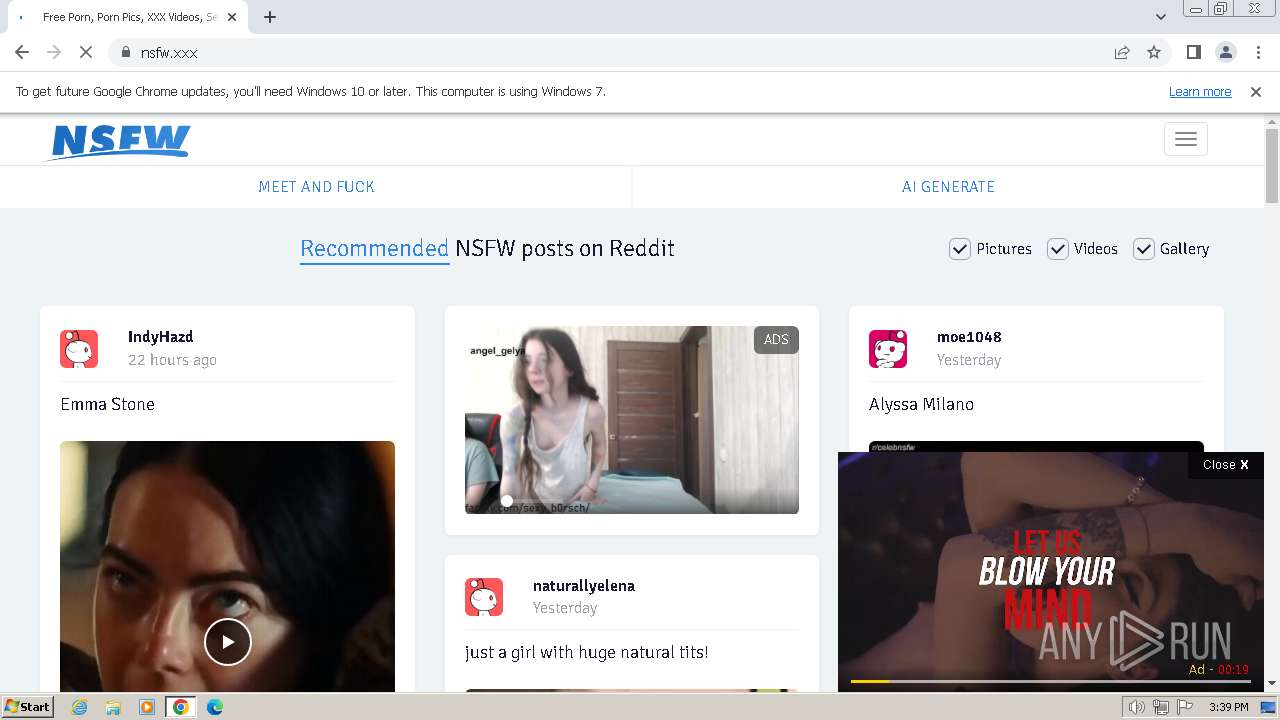Play the Emma Stone video
The width and height of the screenshot is (1280, 720).
pos(228,642)
